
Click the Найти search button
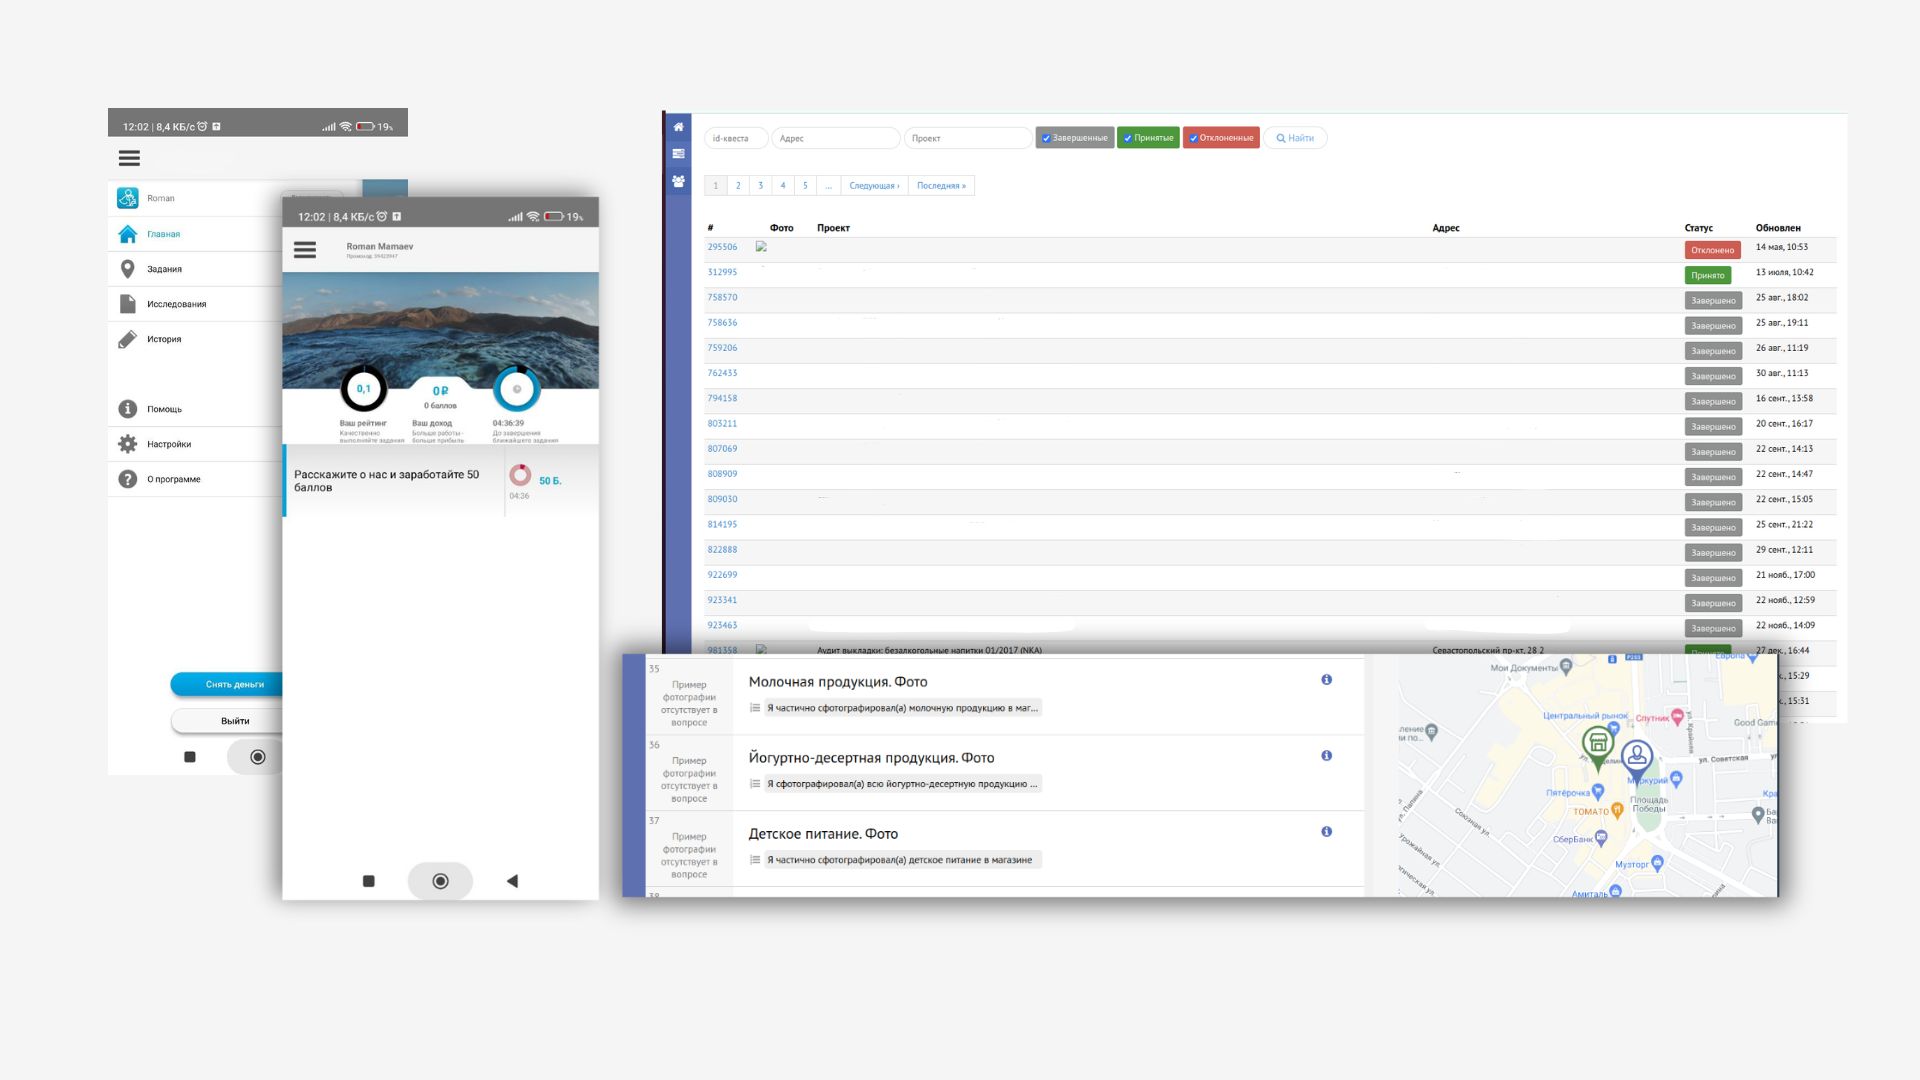[x=1295, y=138]
